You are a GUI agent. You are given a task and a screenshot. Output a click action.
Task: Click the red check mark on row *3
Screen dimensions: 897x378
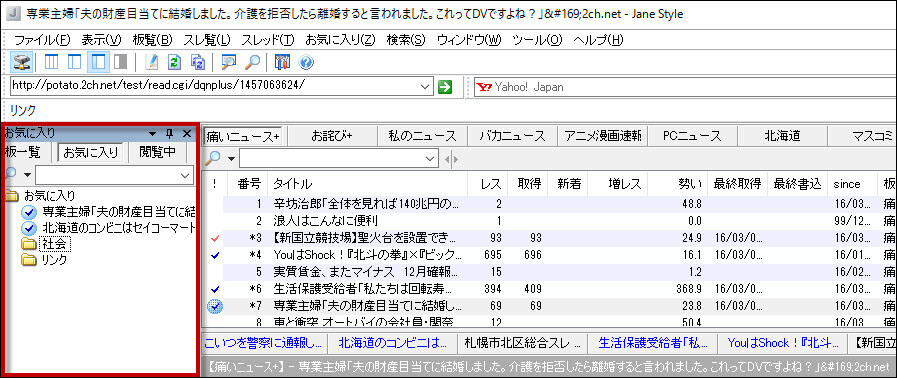[215, 238]
